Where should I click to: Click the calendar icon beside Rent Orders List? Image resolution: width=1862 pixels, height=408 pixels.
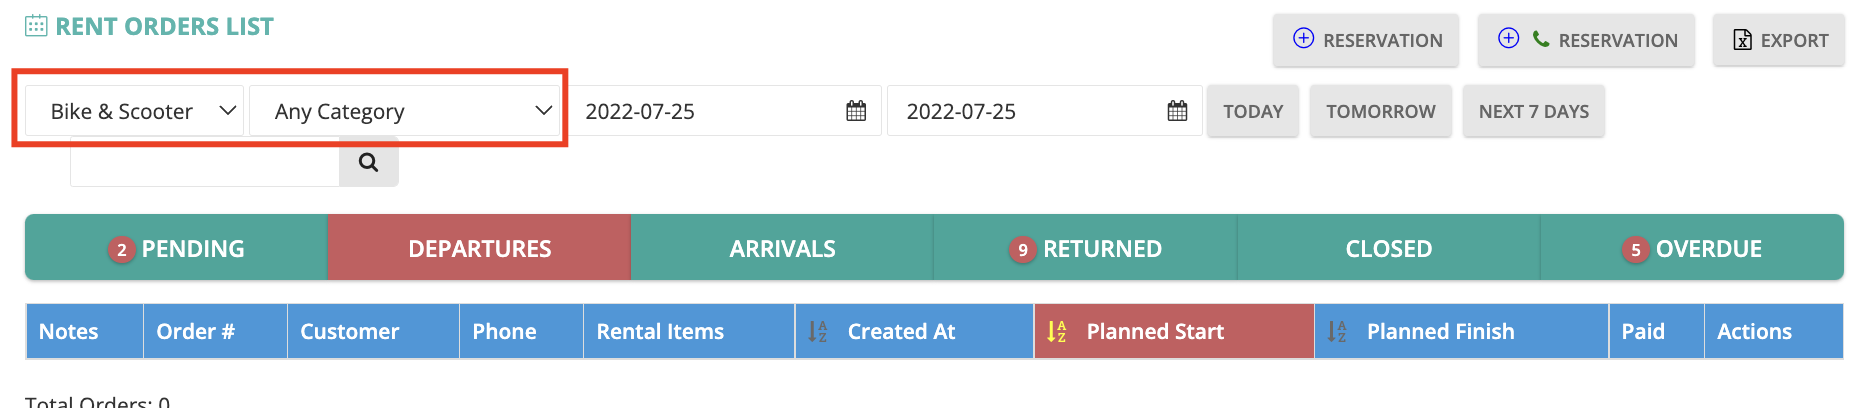(36, 26)
